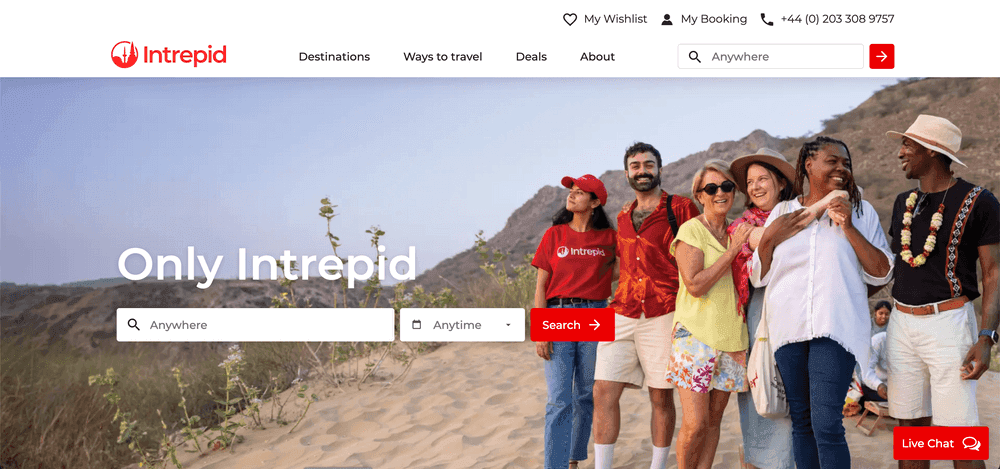
Task: Click the header search magnifier icon
Action: tap(695, 57)
